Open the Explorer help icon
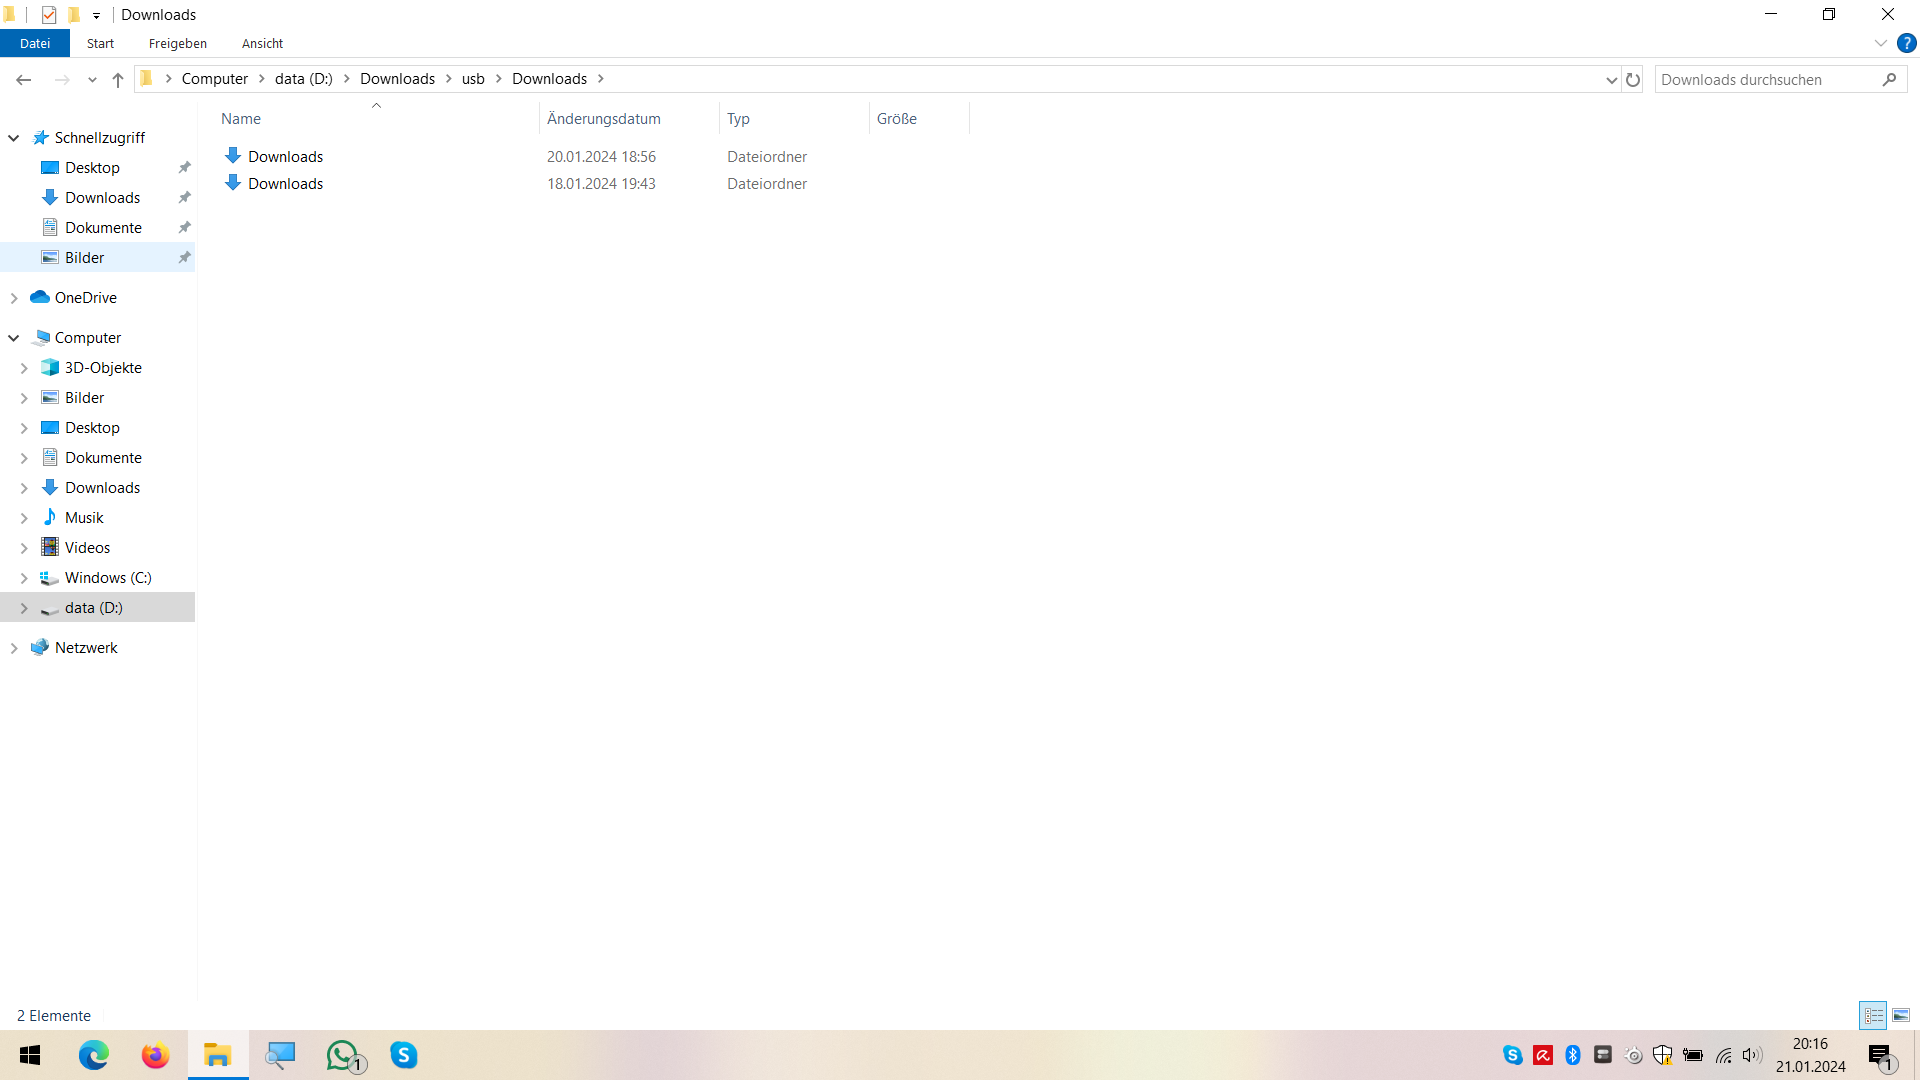The height and width of the screenshot is (1080, 1920). [1907, 43]
